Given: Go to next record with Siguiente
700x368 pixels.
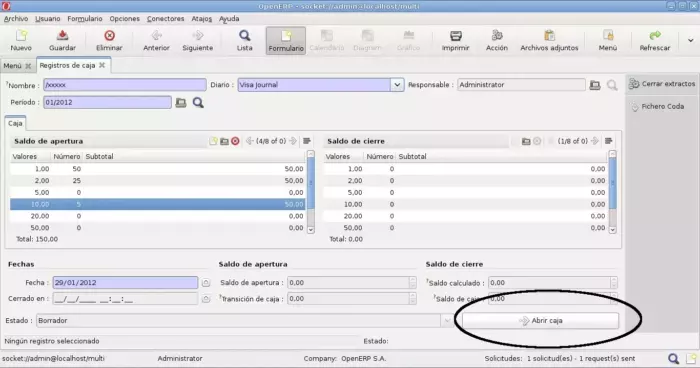Looking at the screenshot, I should (x=197, y=40).
